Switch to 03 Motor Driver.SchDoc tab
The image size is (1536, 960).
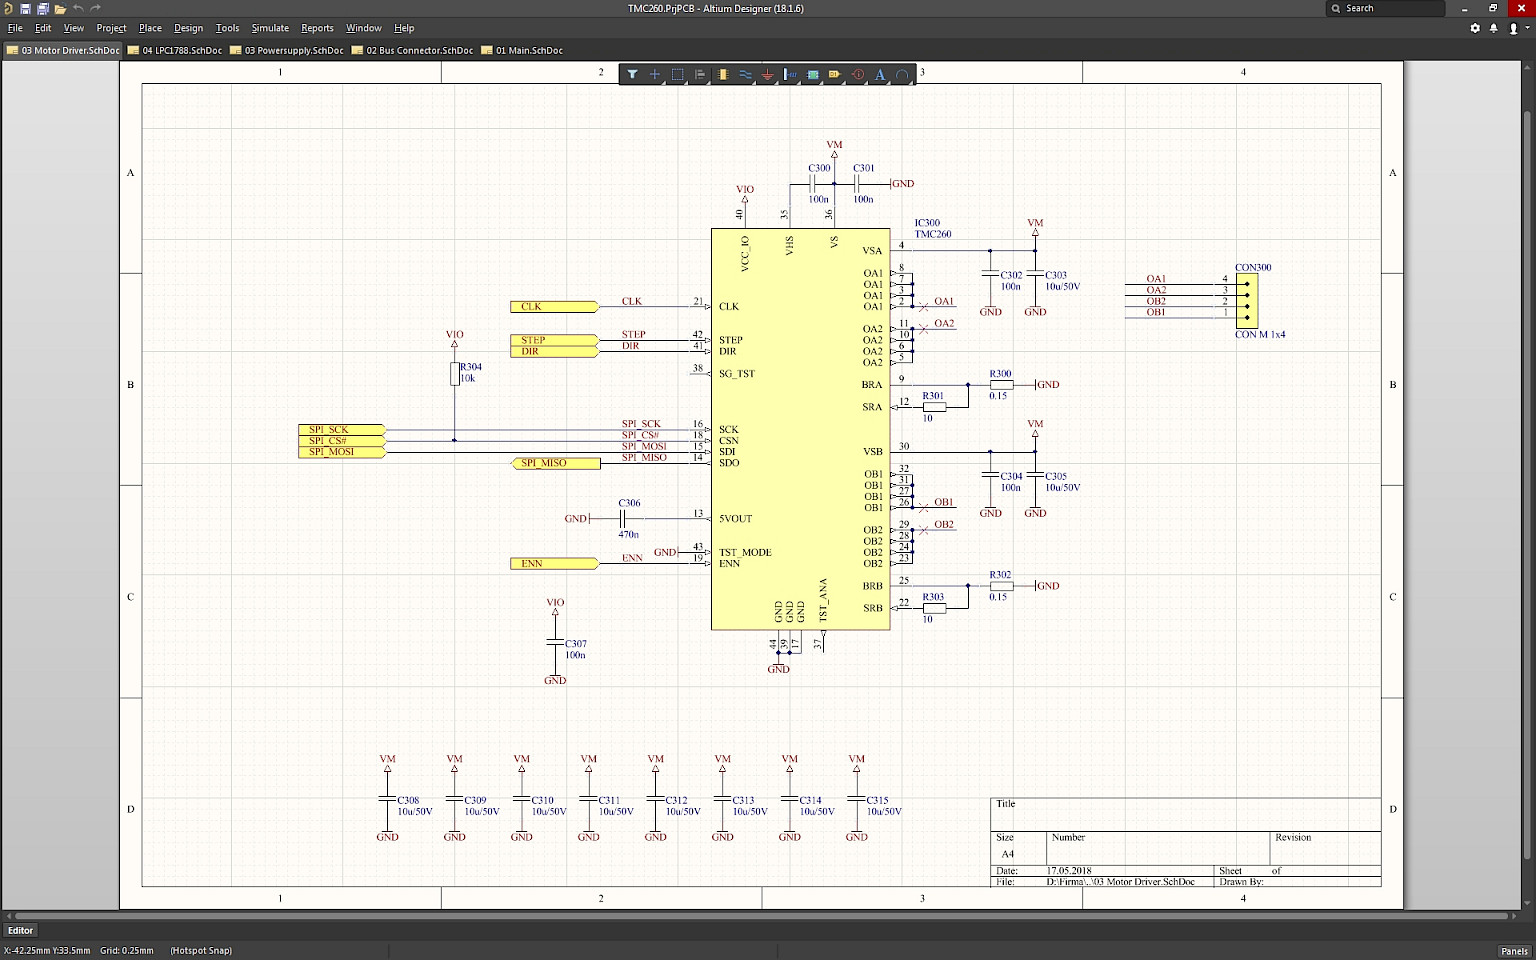[63, 50]
